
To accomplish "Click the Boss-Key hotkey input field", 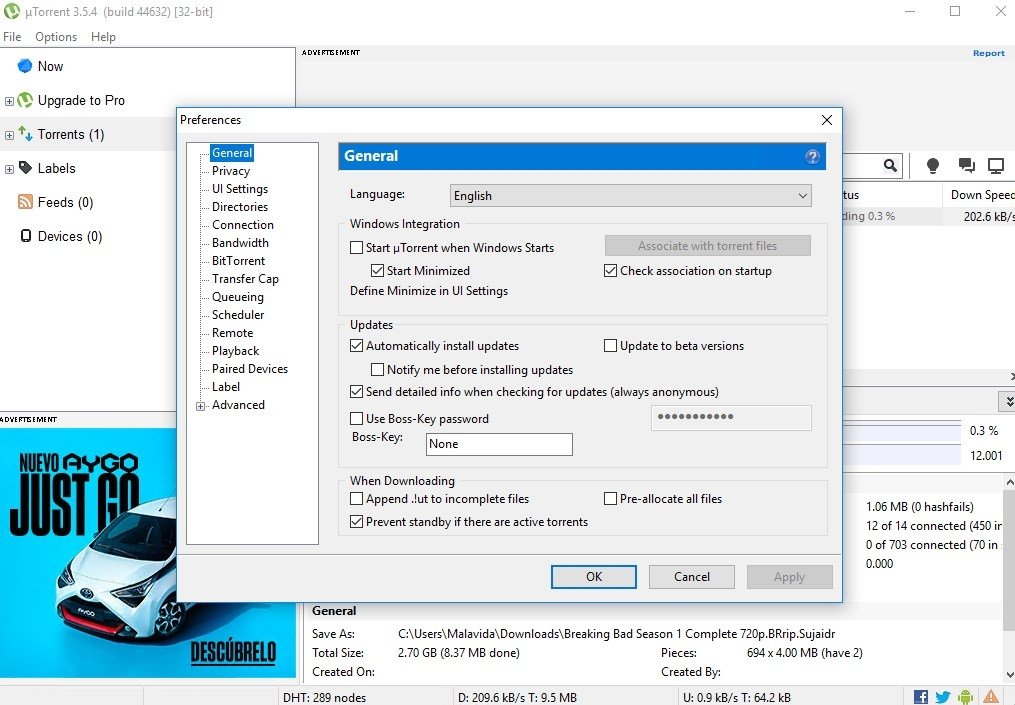I will pyautogui.click(x=499, y=444).
